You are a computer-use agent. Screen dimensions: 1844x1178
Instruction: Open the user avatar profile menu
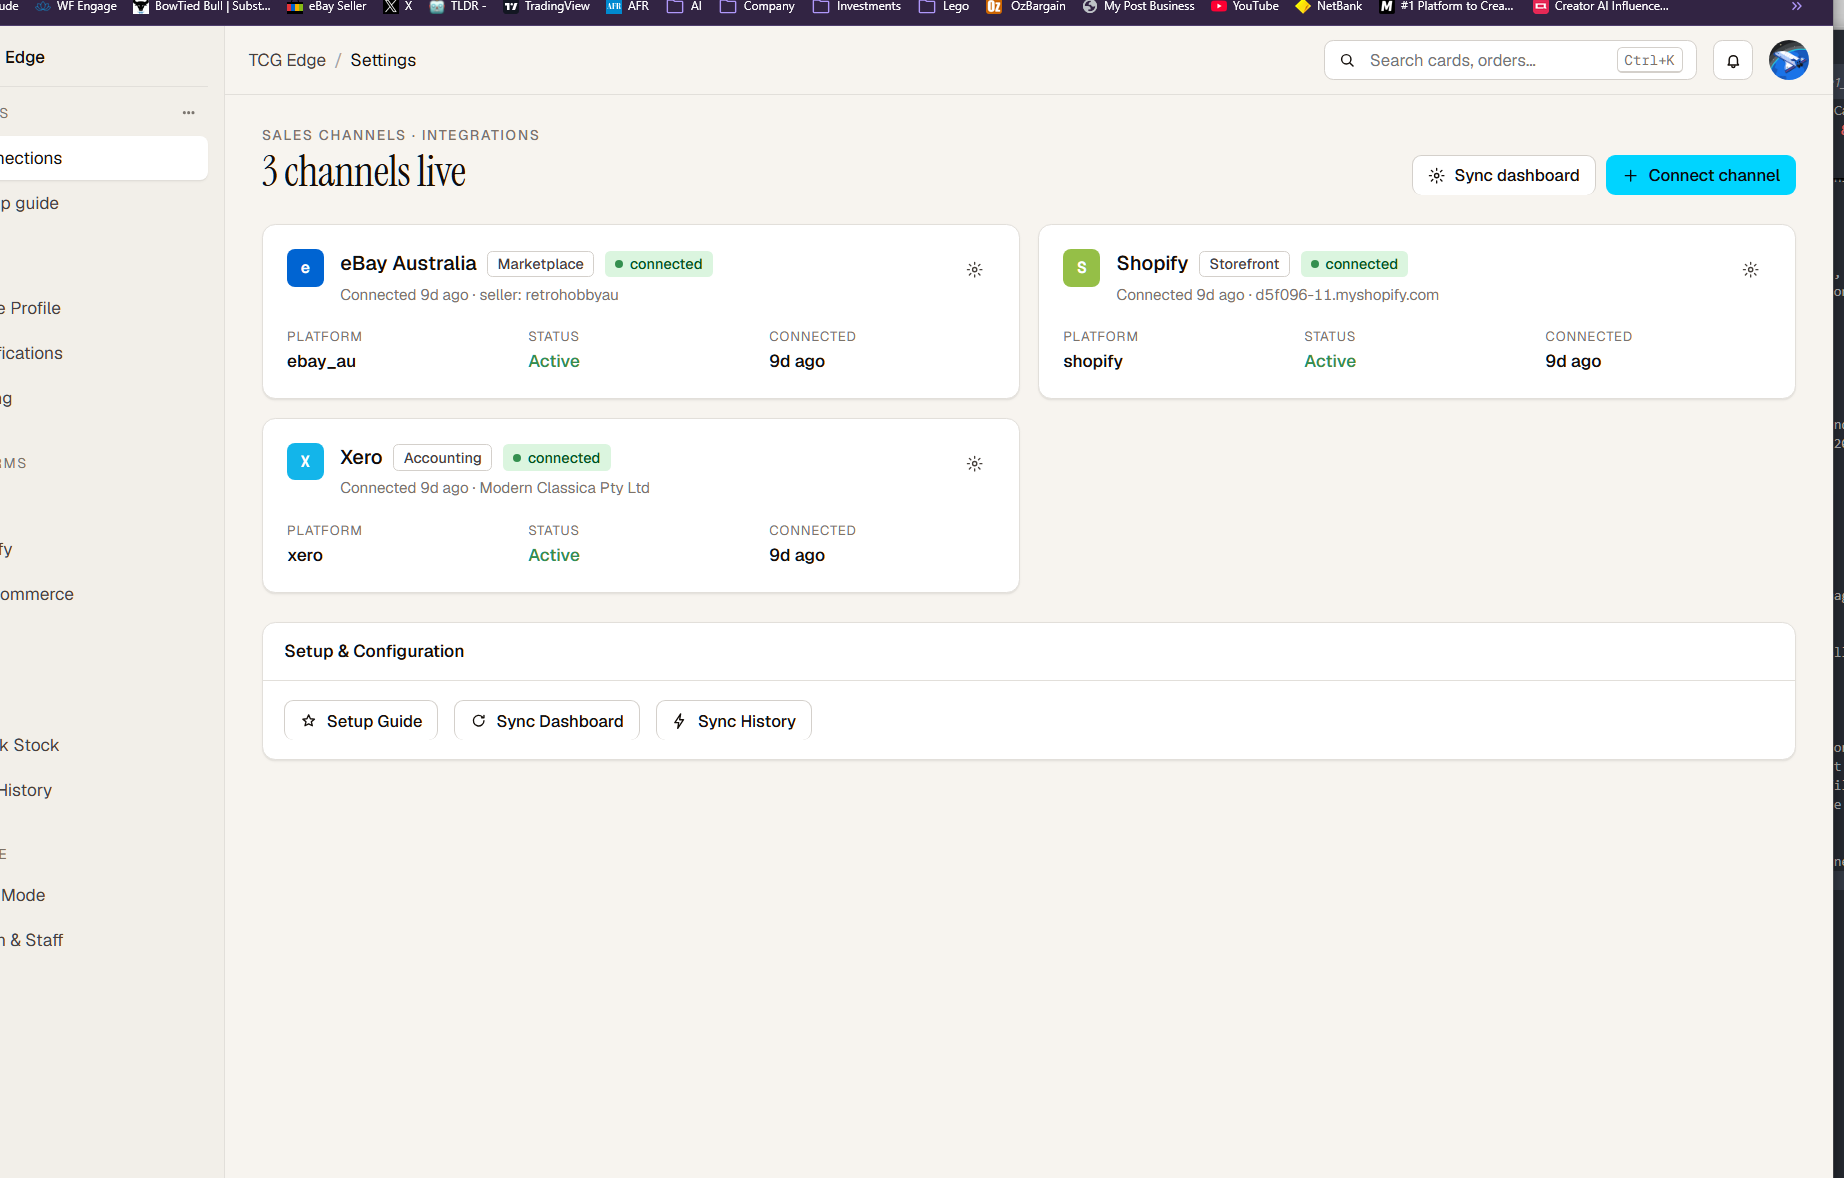coord(1788,60)
